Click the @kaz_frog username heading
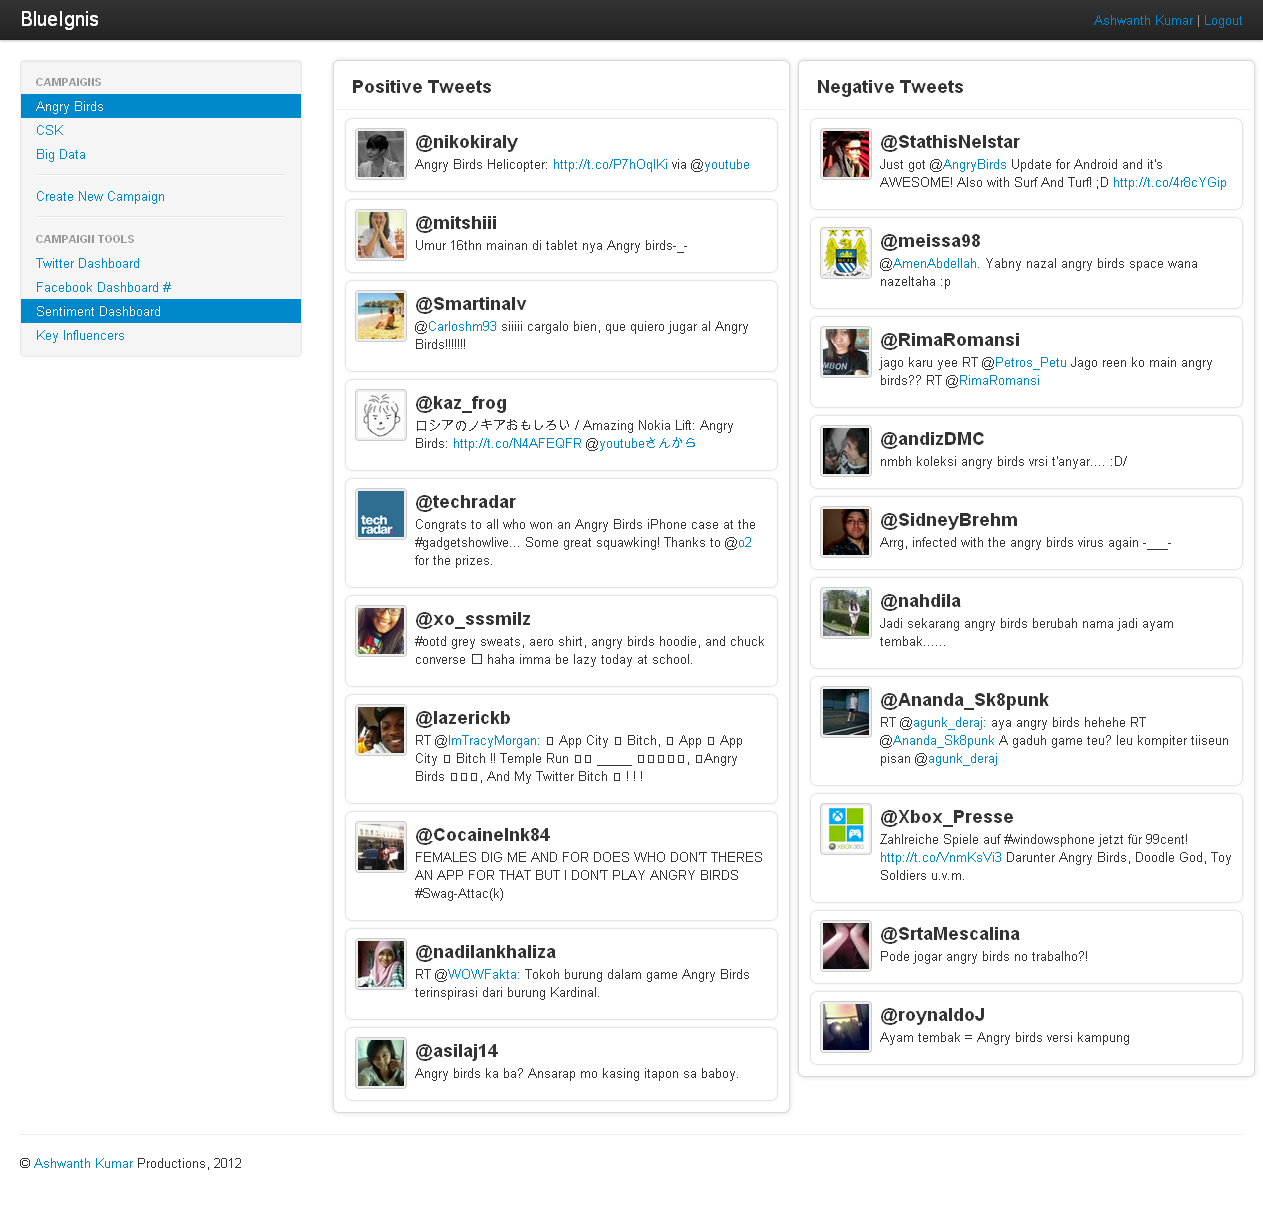1263x1221 pixels. click(x=461, y=403)
